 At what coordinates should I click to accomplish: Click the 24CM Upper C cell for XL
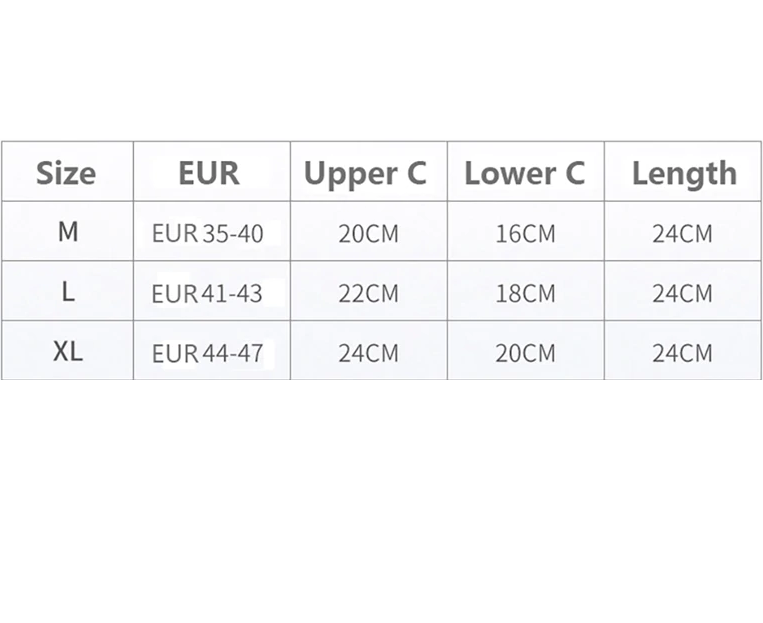[x=368, y=353]
